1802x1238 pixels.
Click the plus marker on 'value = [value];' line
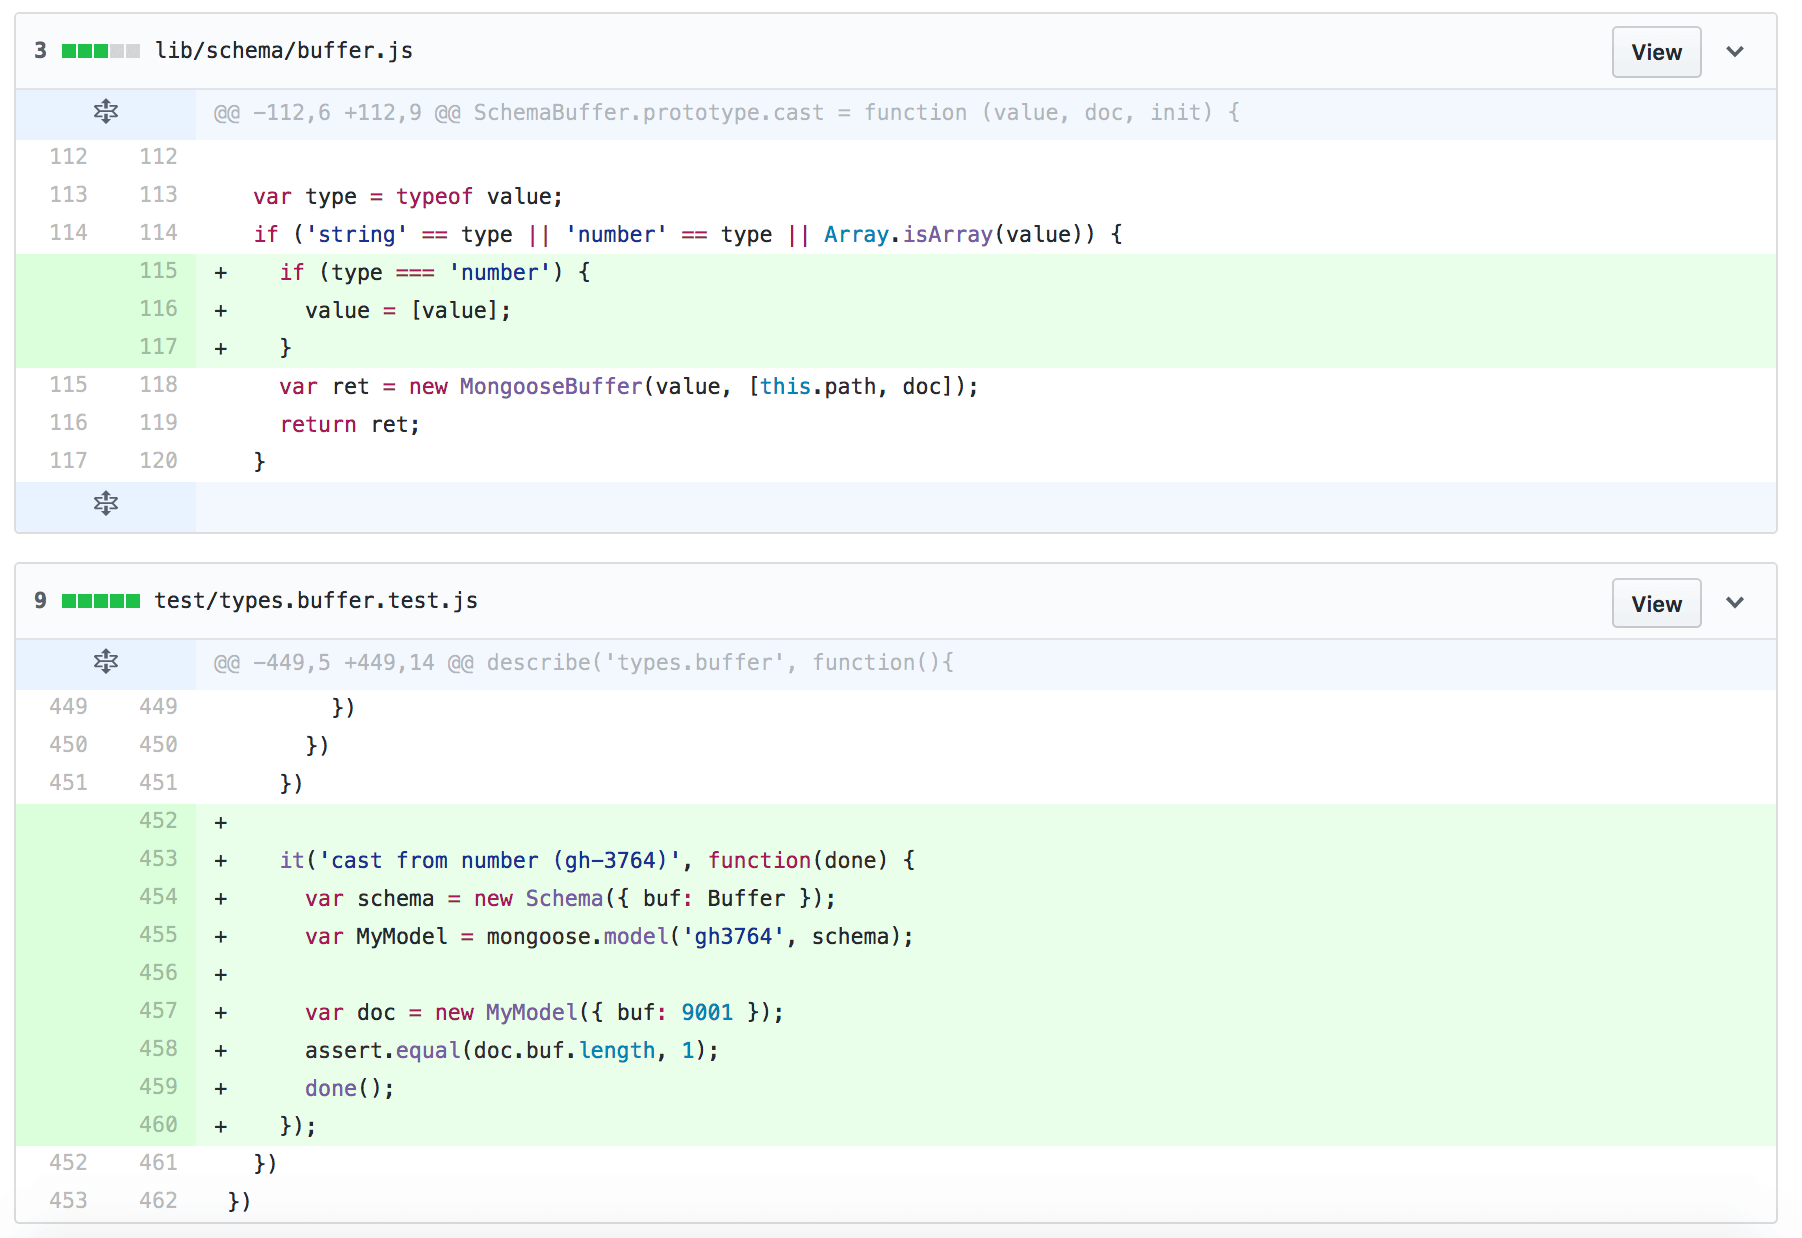[x=221, y=311]
